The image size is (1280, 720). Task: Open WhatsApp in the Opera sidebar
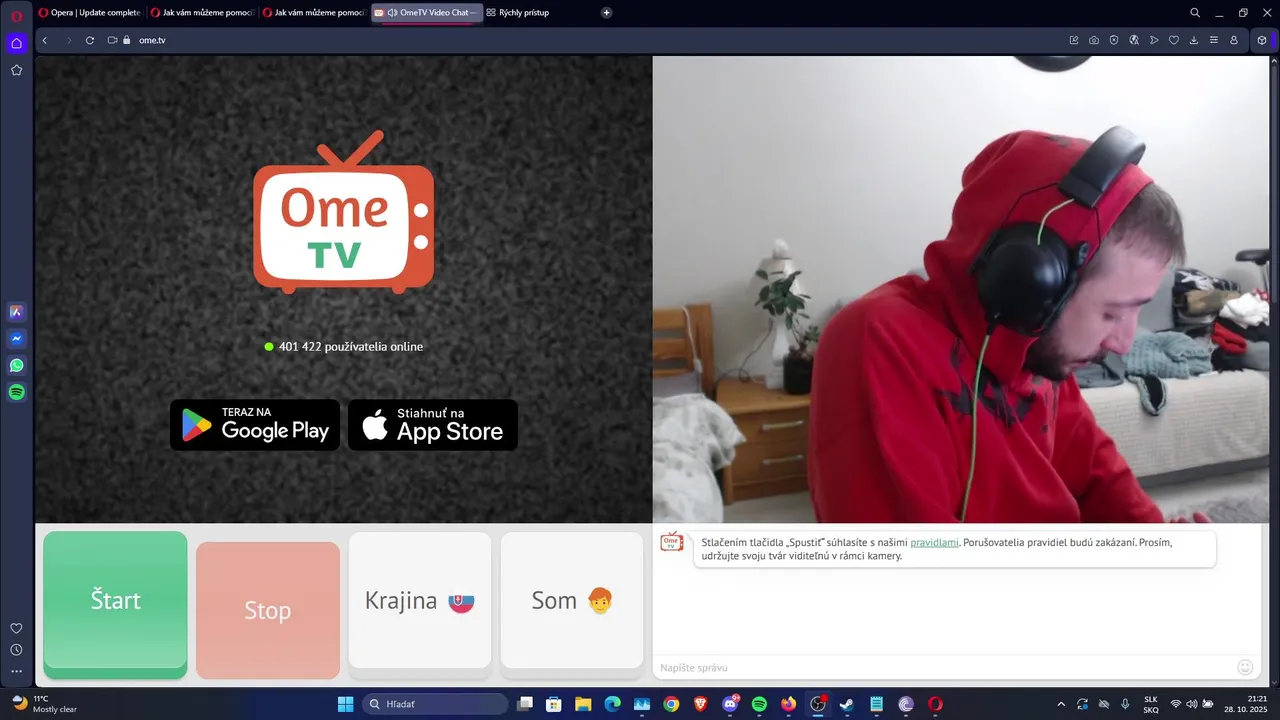coord(16,366)
